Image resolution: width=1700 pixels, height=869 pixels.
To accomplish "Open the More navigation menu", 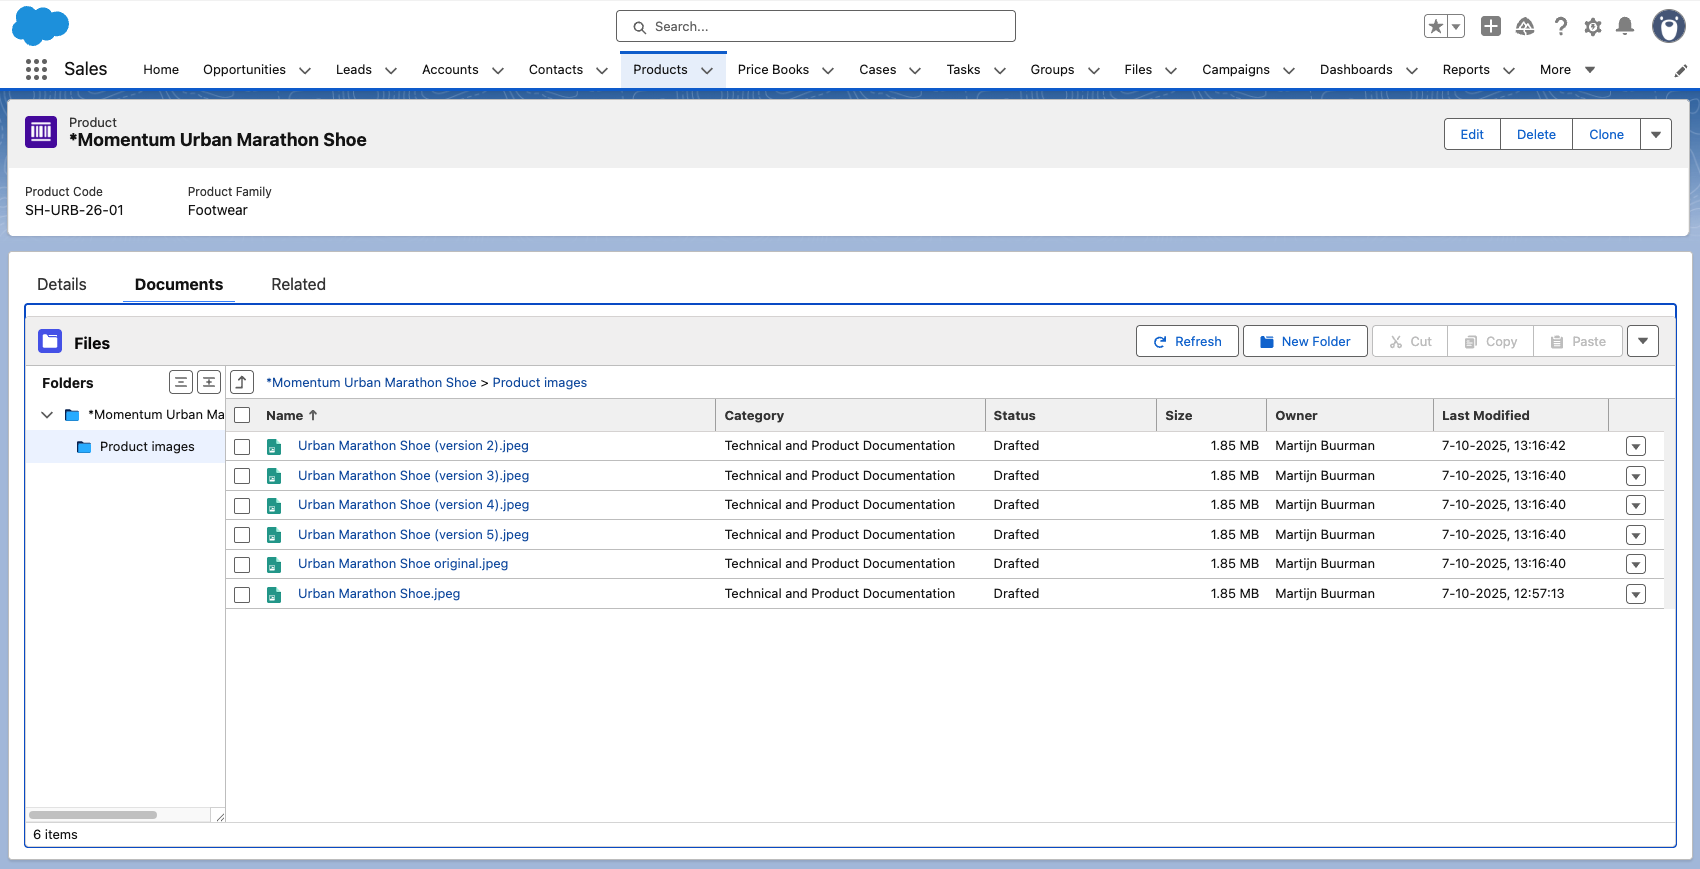I will (1567, 70).
